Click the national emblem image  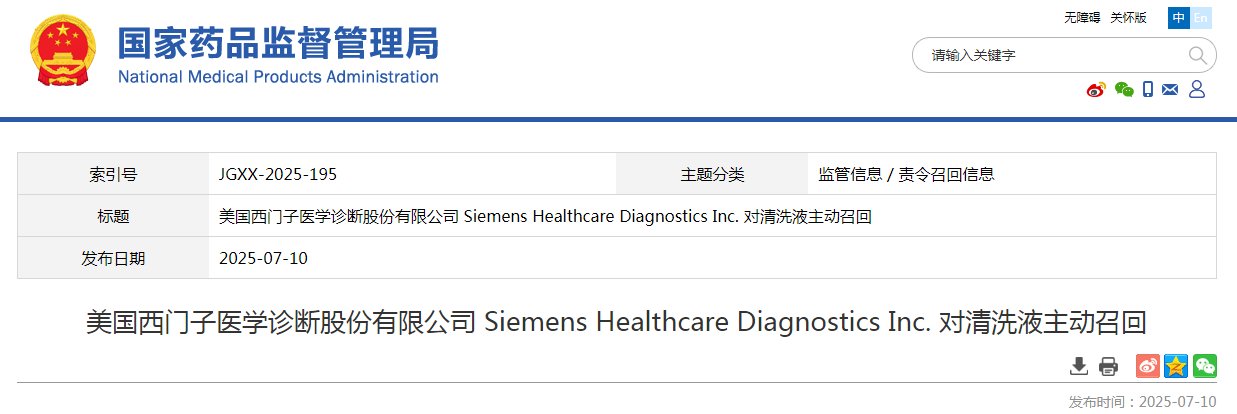pyautogui.click(x=63, y=54)
